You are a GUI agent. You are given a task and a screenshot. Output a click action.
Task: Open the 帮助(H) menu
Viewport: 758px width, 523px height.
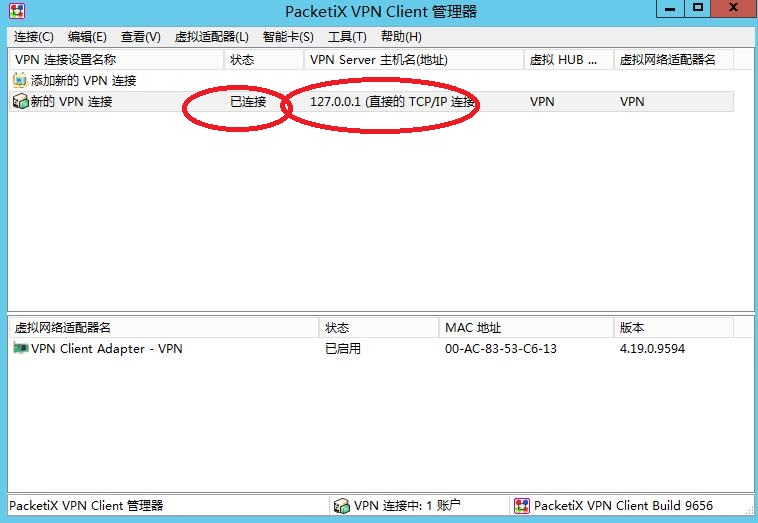tap(401, 37)
